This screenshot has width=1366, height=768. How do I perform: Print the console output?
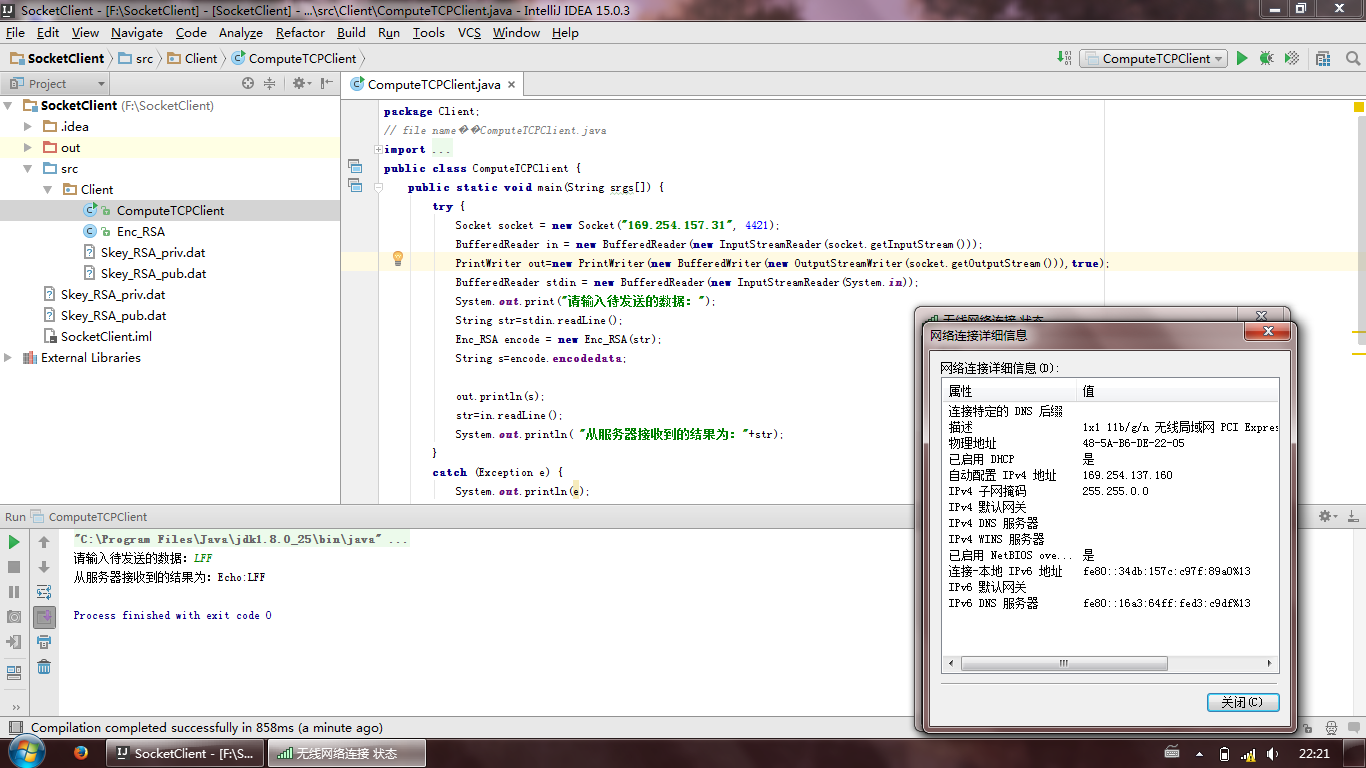[44, 642]
